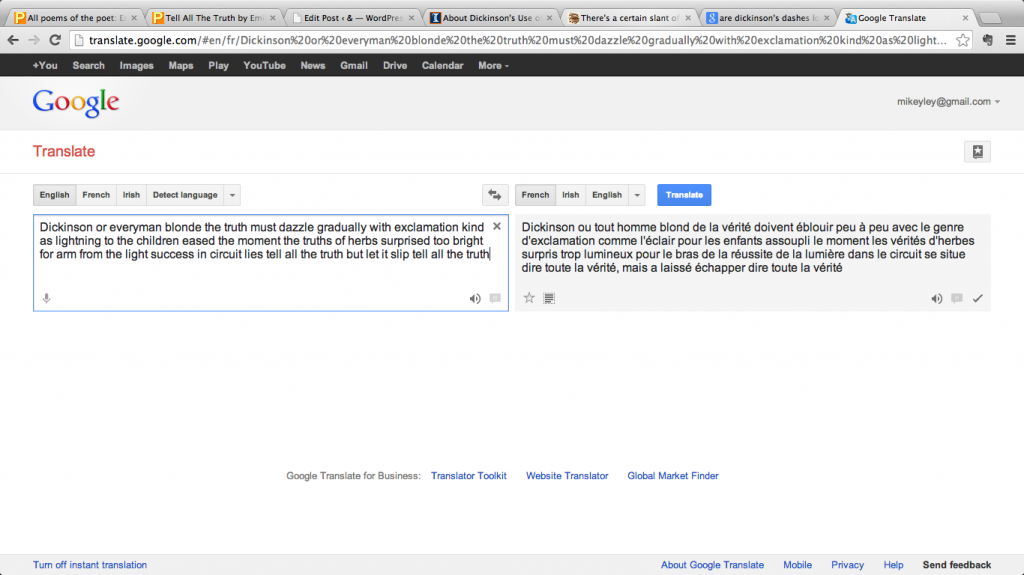Image resolution: width=1024 pixels, height=575 pixels.
Task: Select English as the source language
Action: [54, 195]
